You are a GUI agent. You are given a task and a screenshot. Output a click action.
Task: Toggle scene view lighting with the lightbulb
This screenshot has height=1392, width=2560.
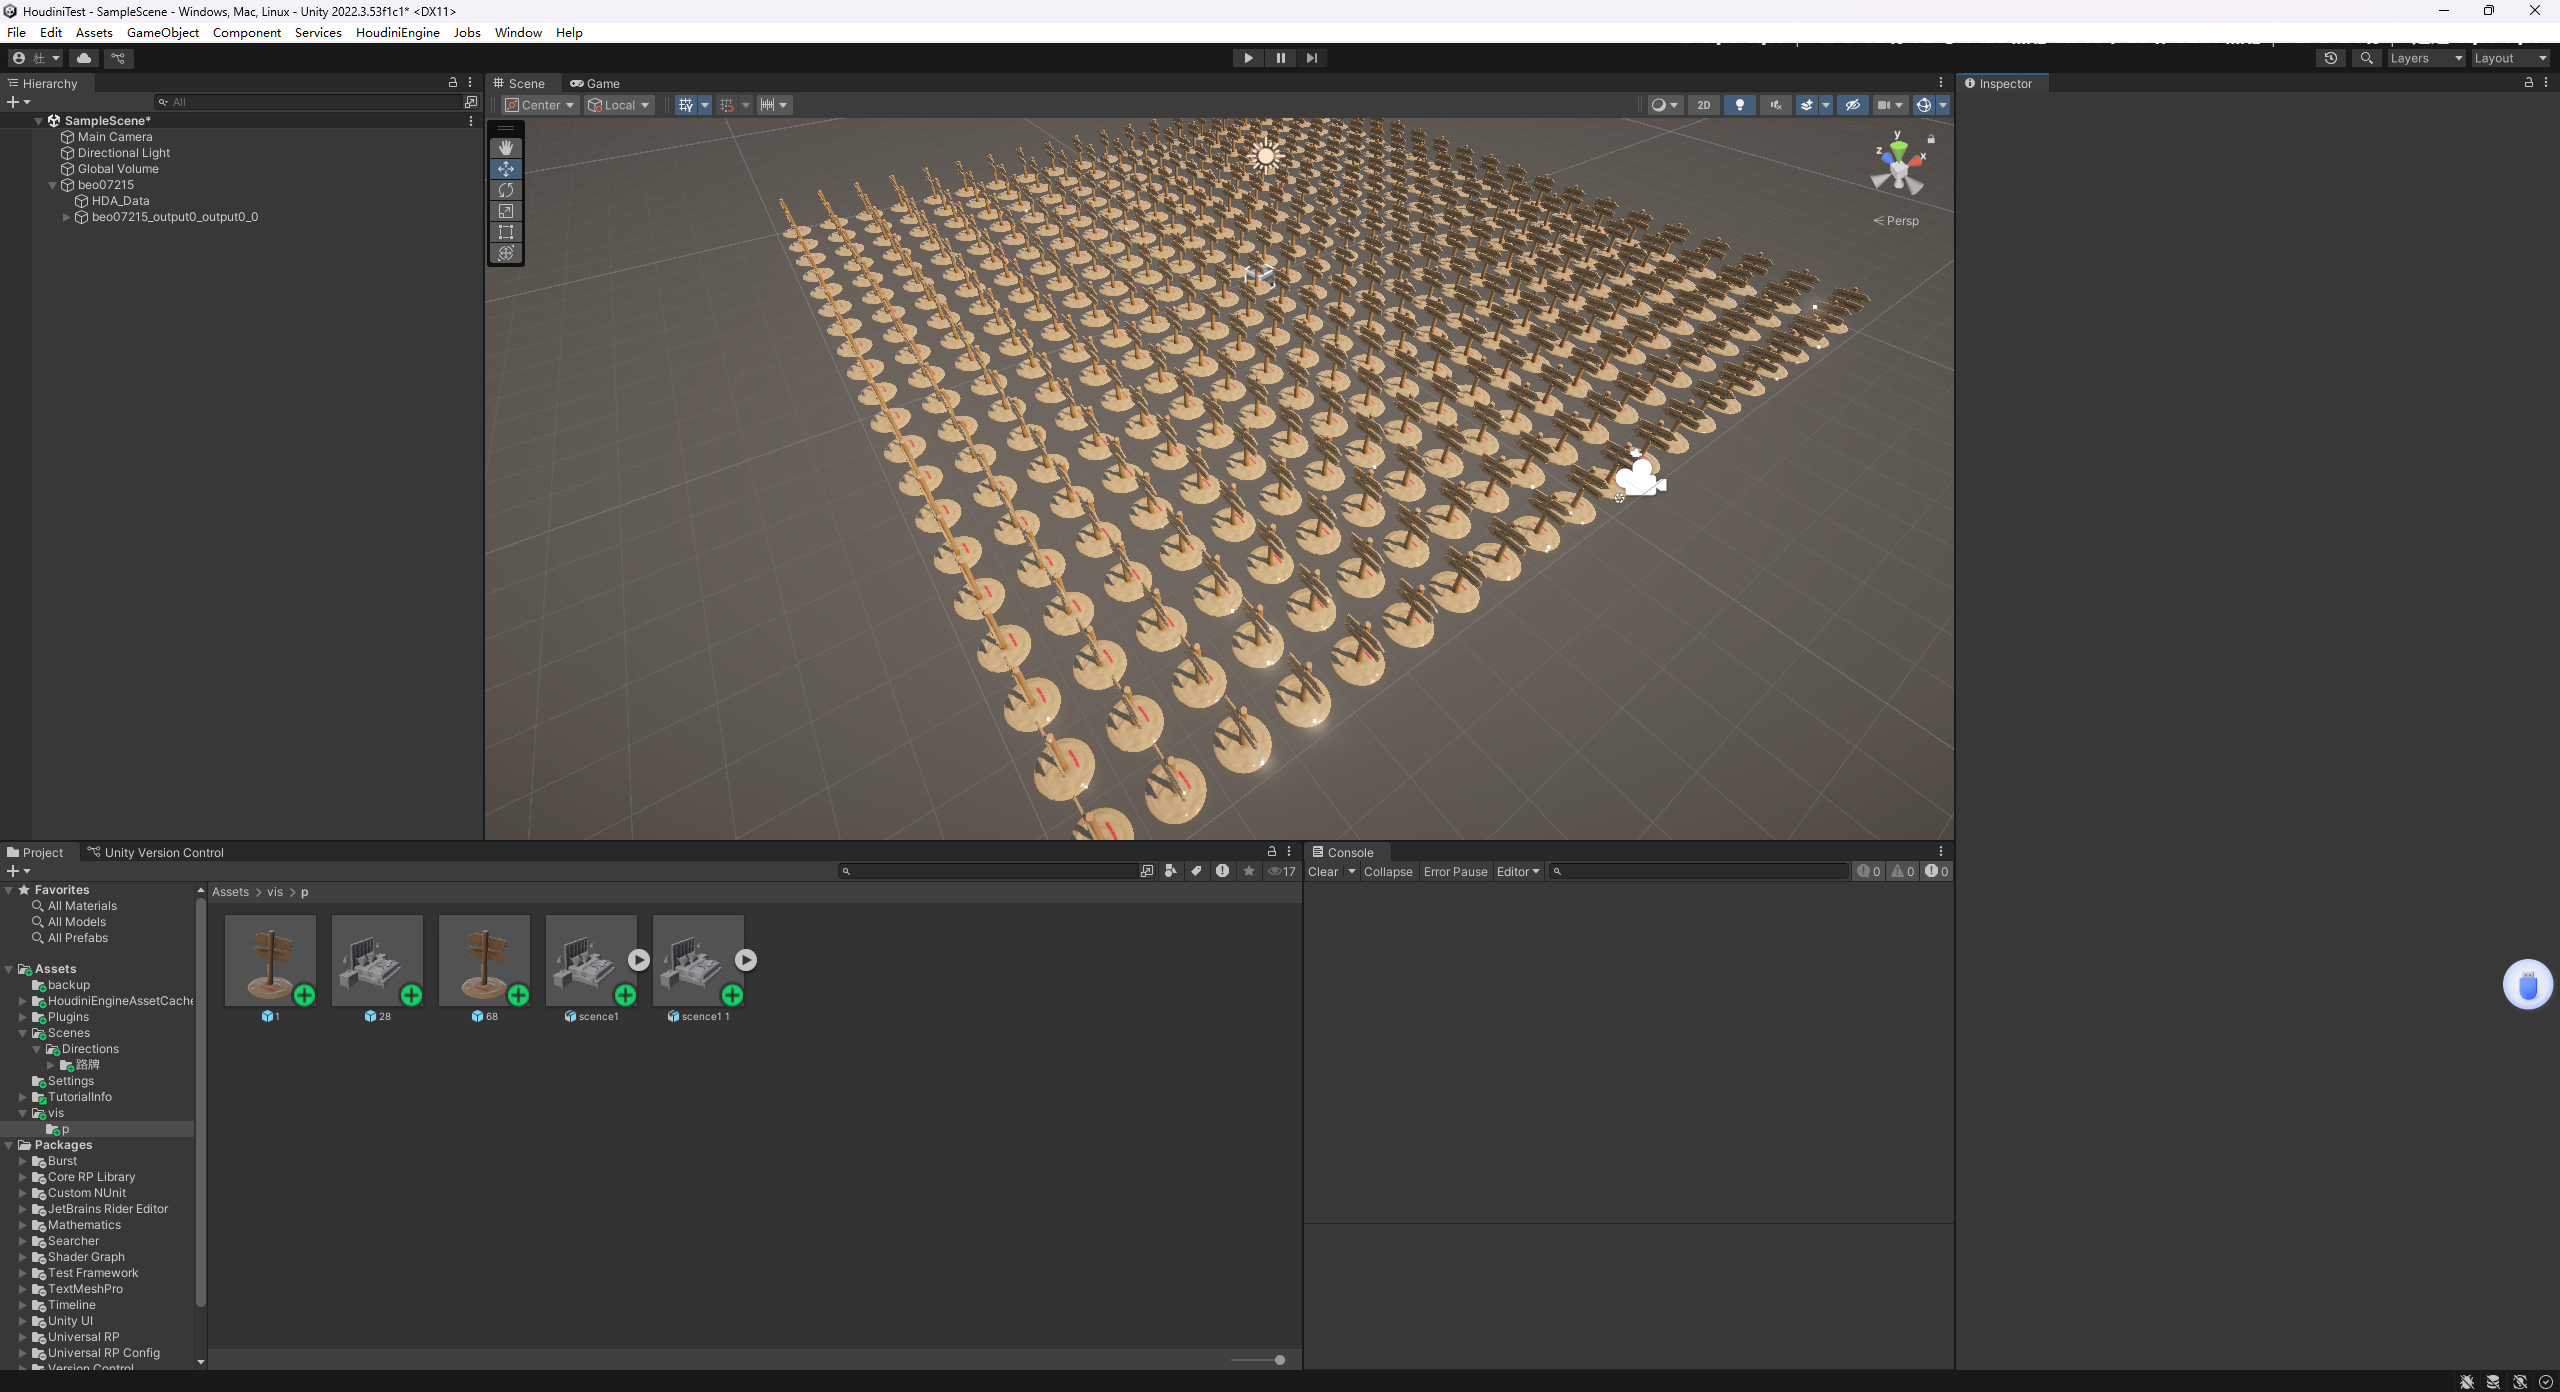[x=1740, y=105]
